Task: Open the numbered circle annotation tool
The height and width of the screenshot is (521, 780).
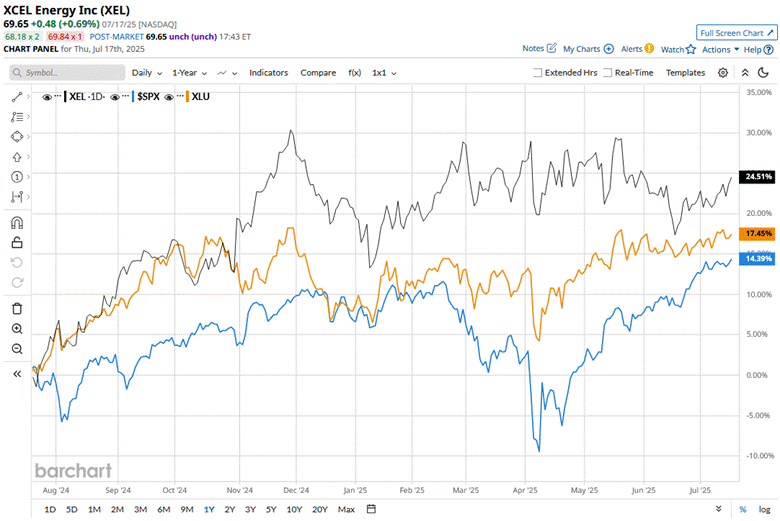Action: click(x=17, y=177)
